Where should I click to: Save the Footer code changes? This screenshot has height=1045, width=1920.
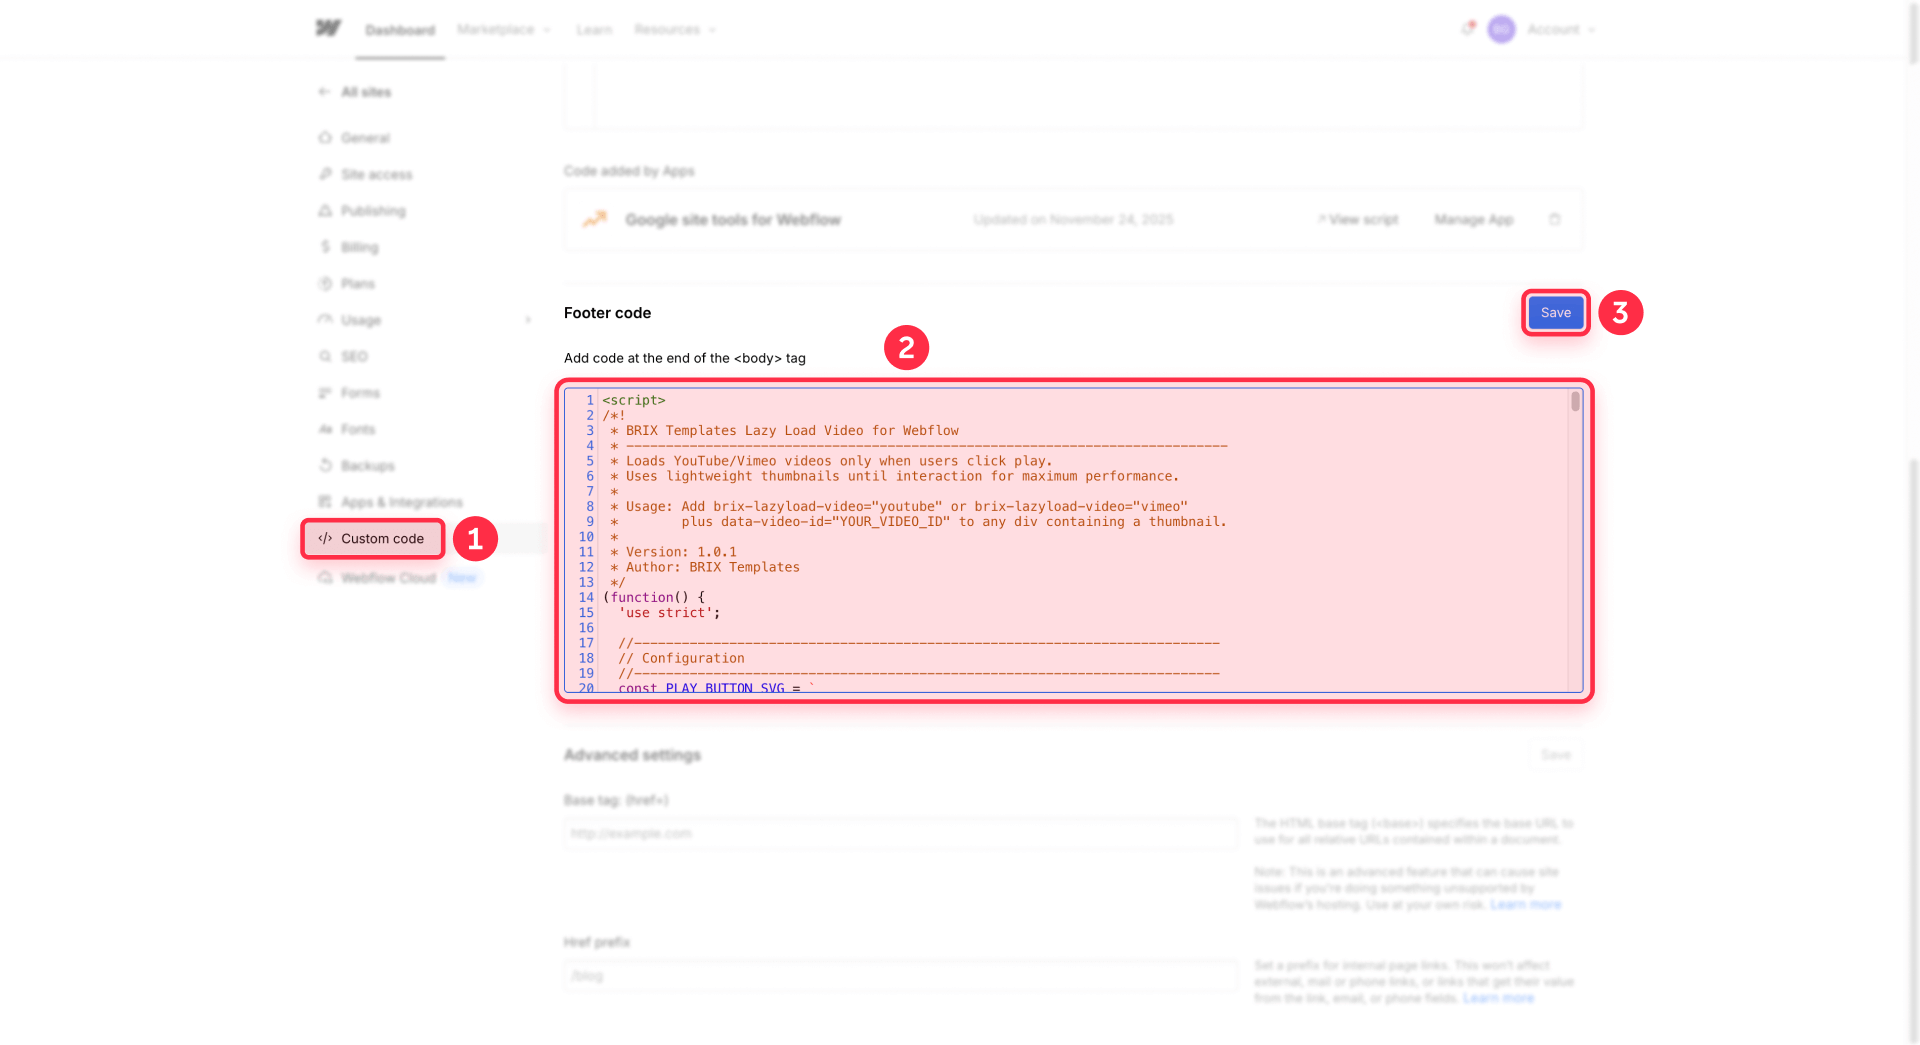click(x=1555, y=312)
